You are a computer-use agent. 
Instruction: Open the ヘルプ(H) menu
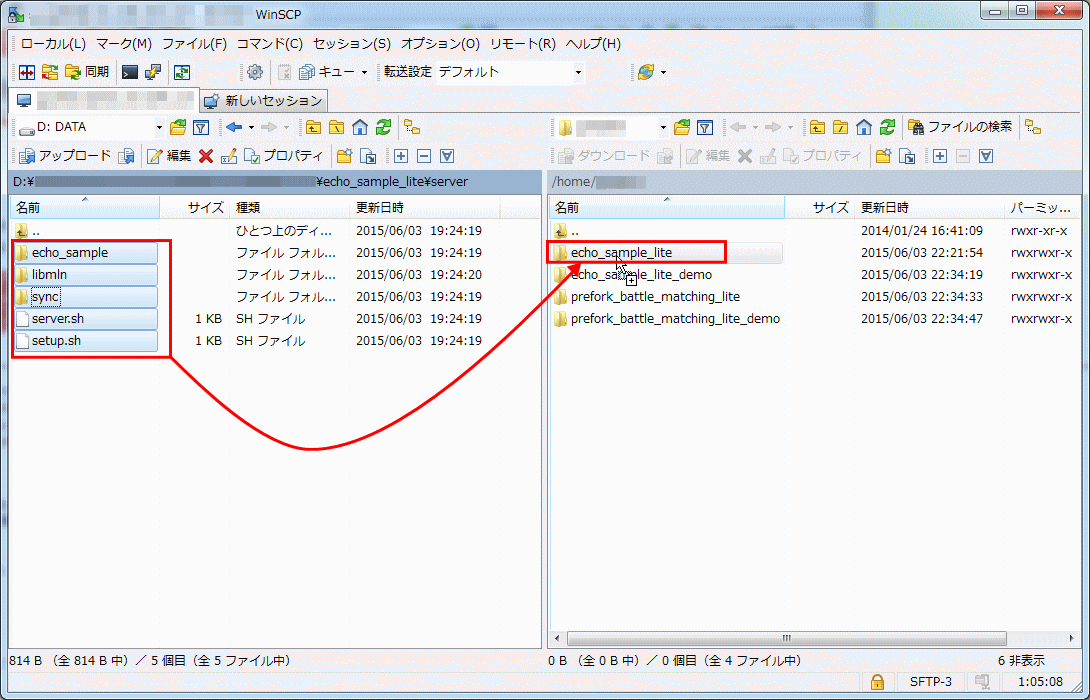click(593, 44)
